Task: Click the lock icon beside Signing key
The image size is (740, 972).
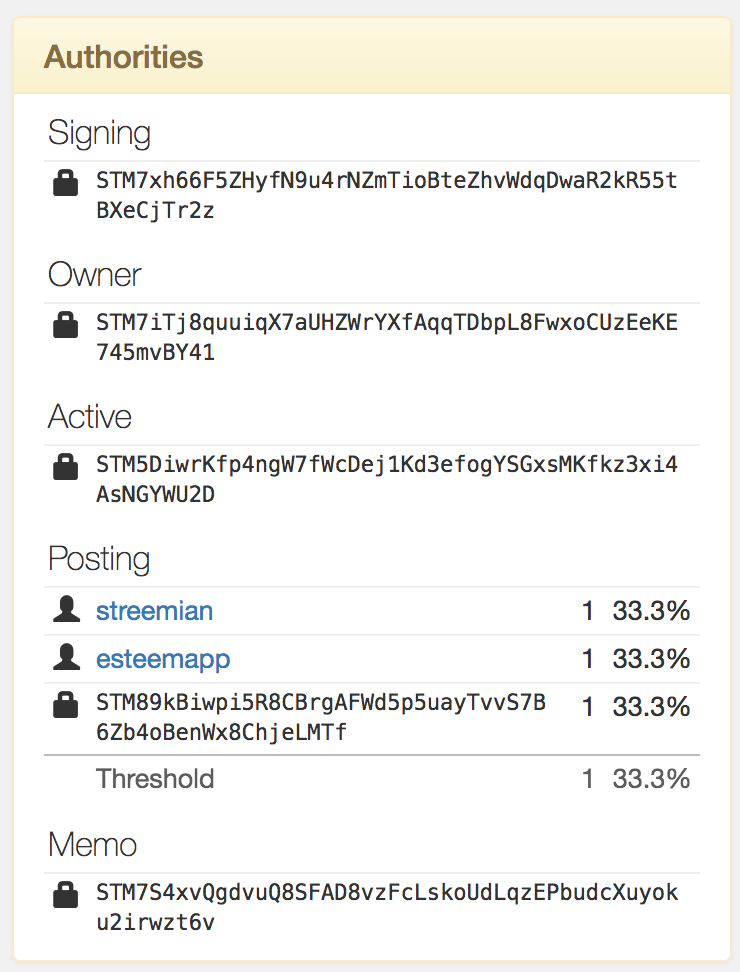Action: coord(66,184)
